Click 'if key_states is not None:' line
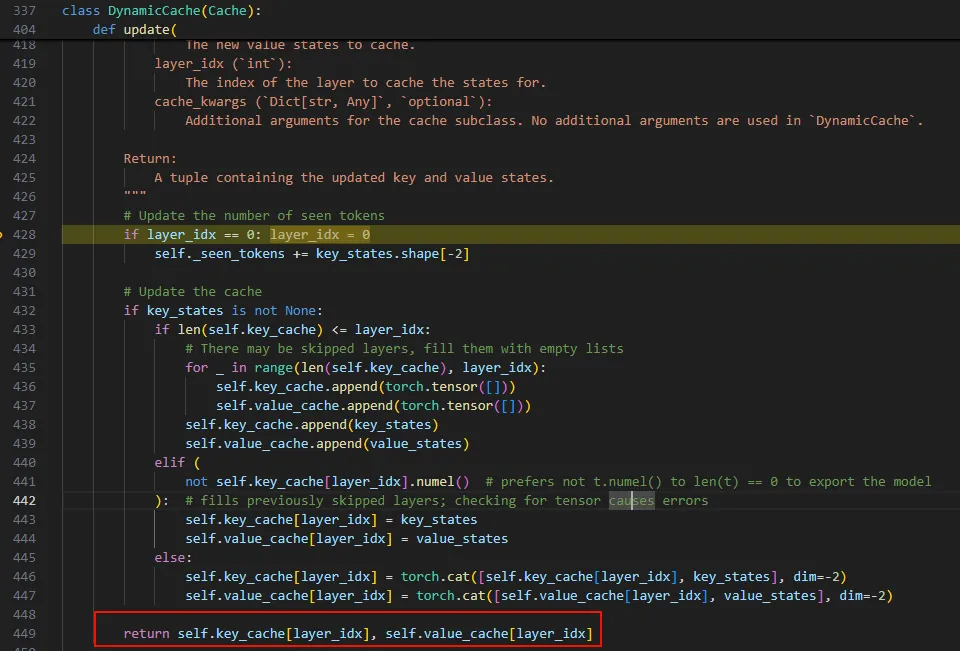Image resolution: width=960 pixels, height=651 pixels. tap(223, 310)
